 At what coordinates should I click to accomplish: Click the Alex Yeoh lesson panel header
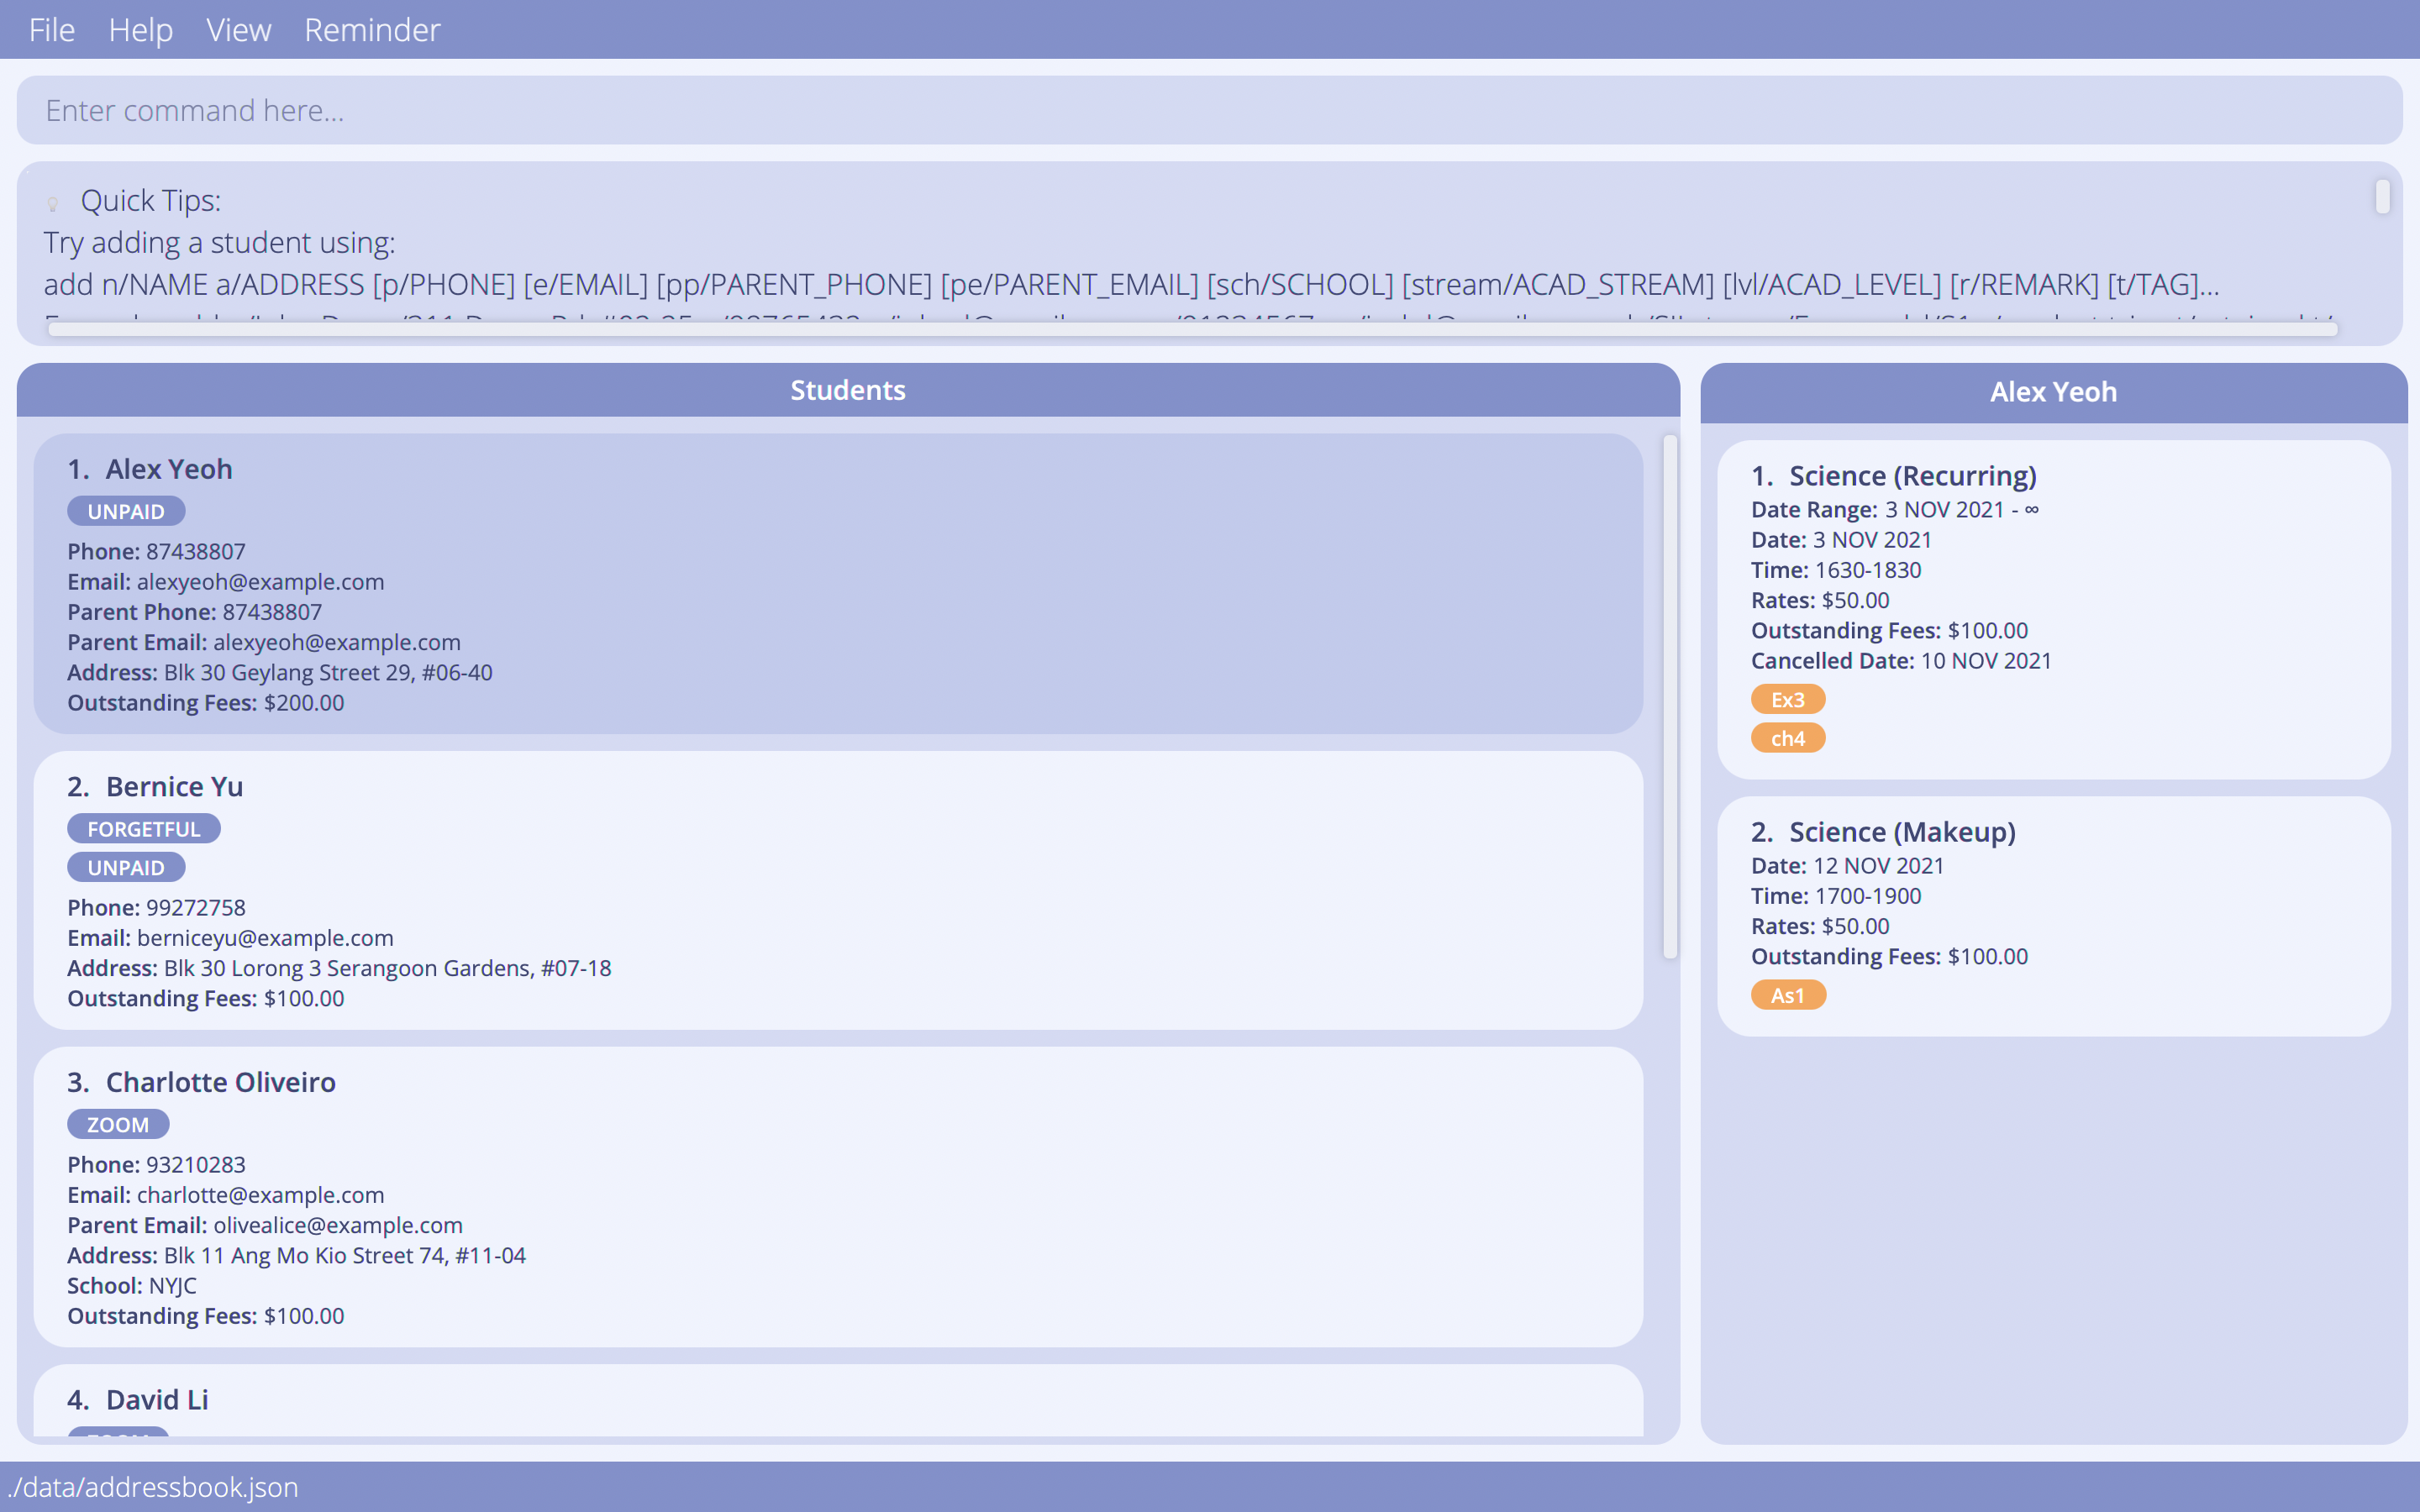pyautogui.click(x=2054, y=392)
